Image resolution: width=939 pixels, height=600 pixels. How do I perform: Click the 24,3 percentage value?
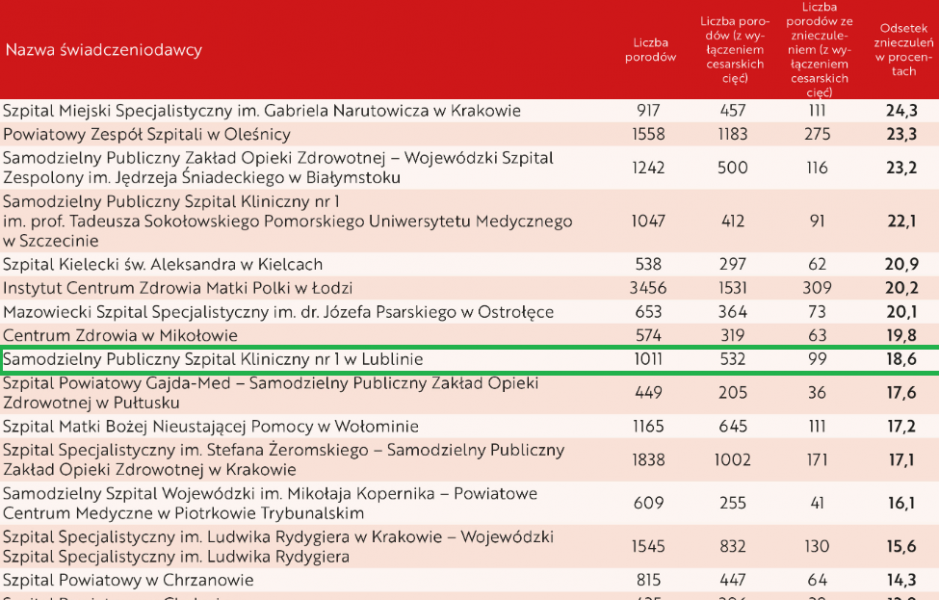901,111
